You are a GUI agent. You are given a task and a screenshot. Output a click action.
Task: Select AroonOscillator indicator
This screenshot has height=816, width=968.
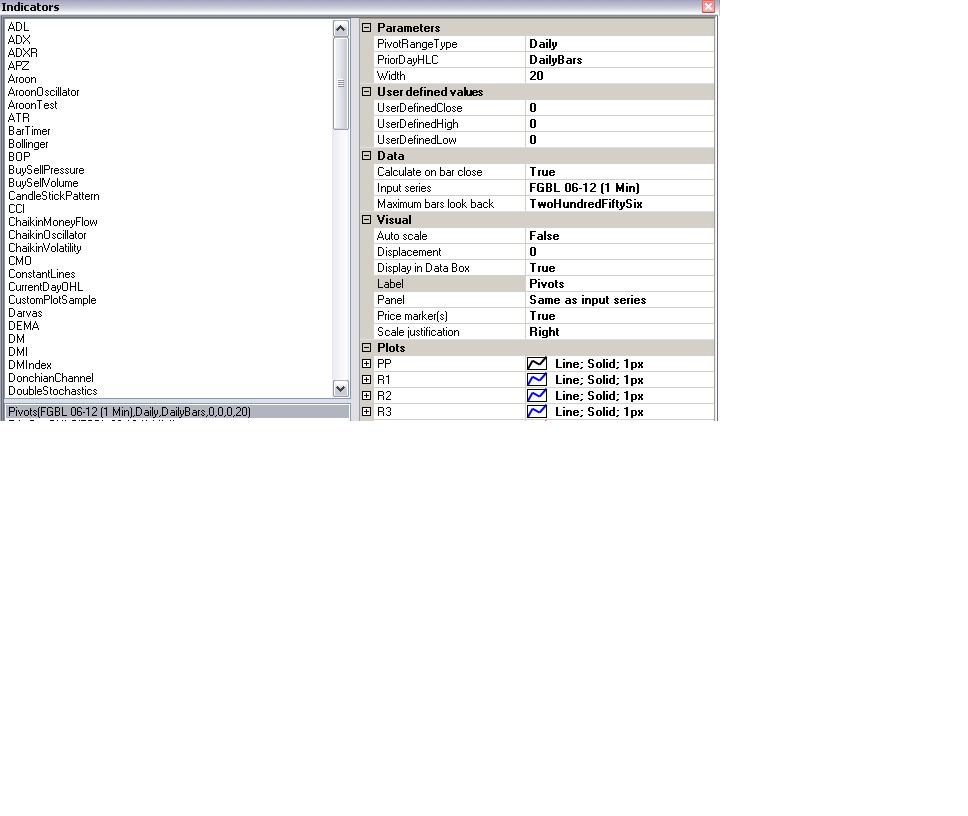[44, 92]
